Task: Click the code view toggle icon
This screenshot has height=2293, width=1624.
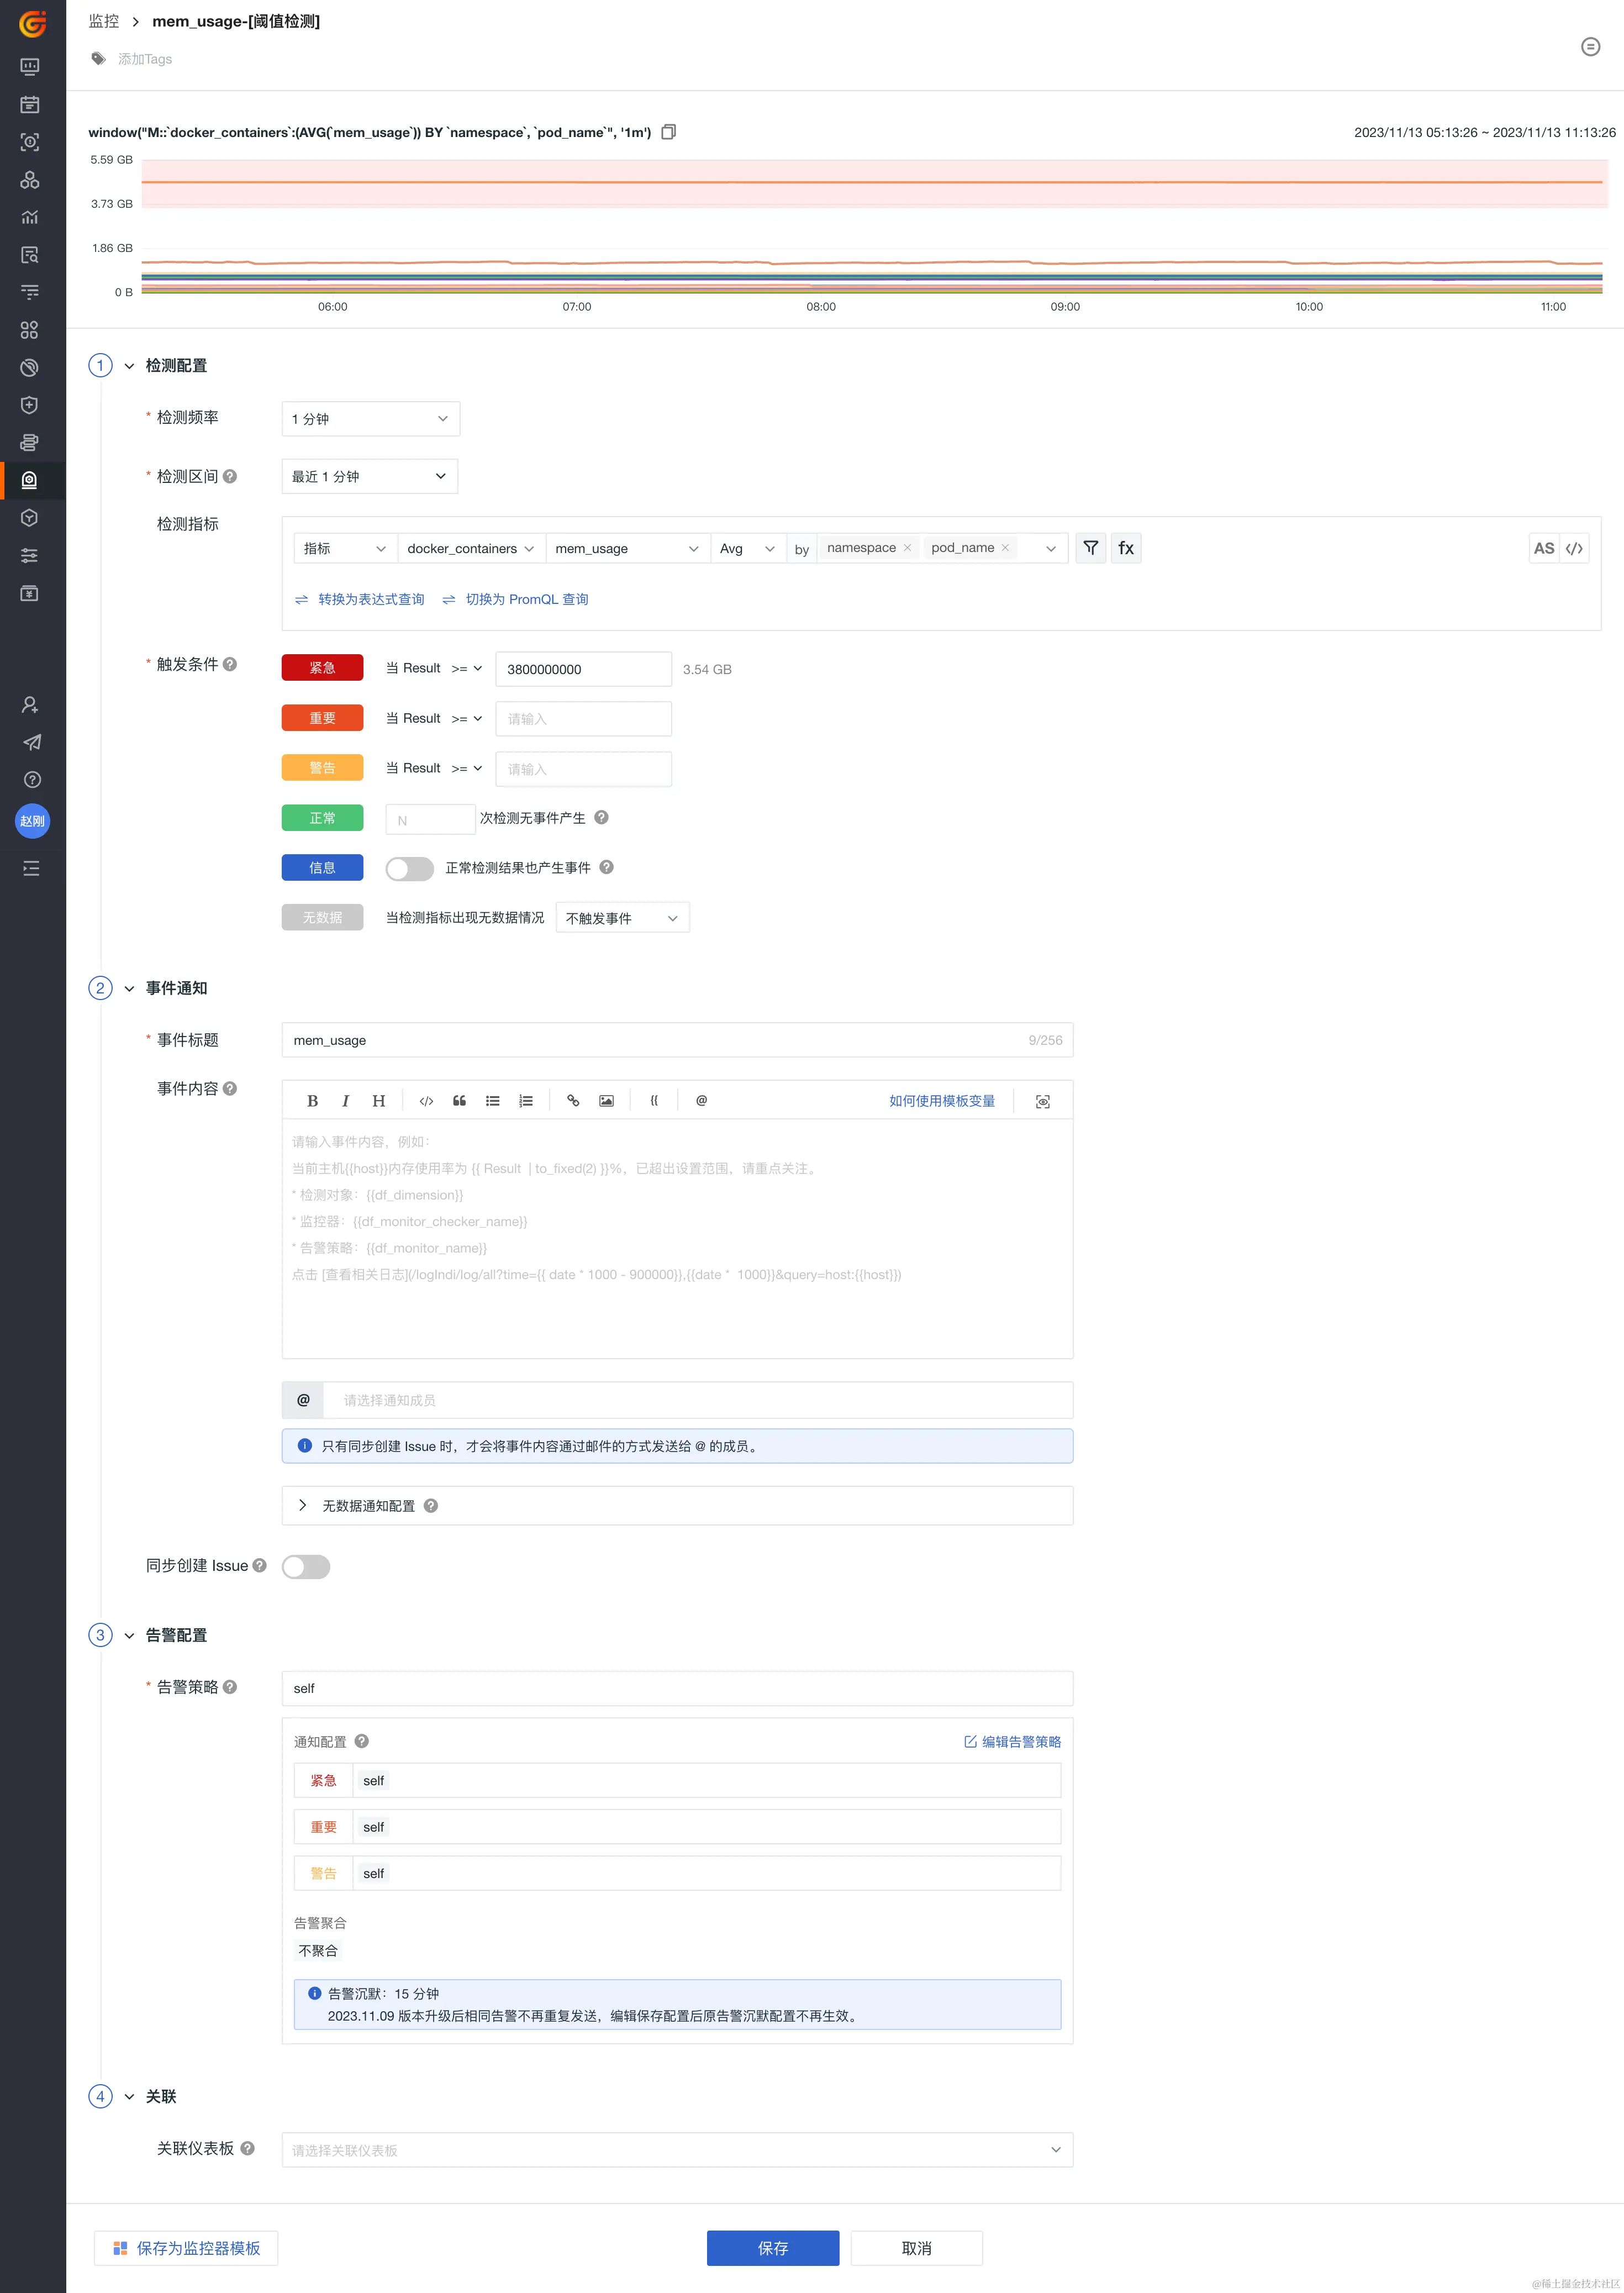Action: click(x=1574, y=548)
